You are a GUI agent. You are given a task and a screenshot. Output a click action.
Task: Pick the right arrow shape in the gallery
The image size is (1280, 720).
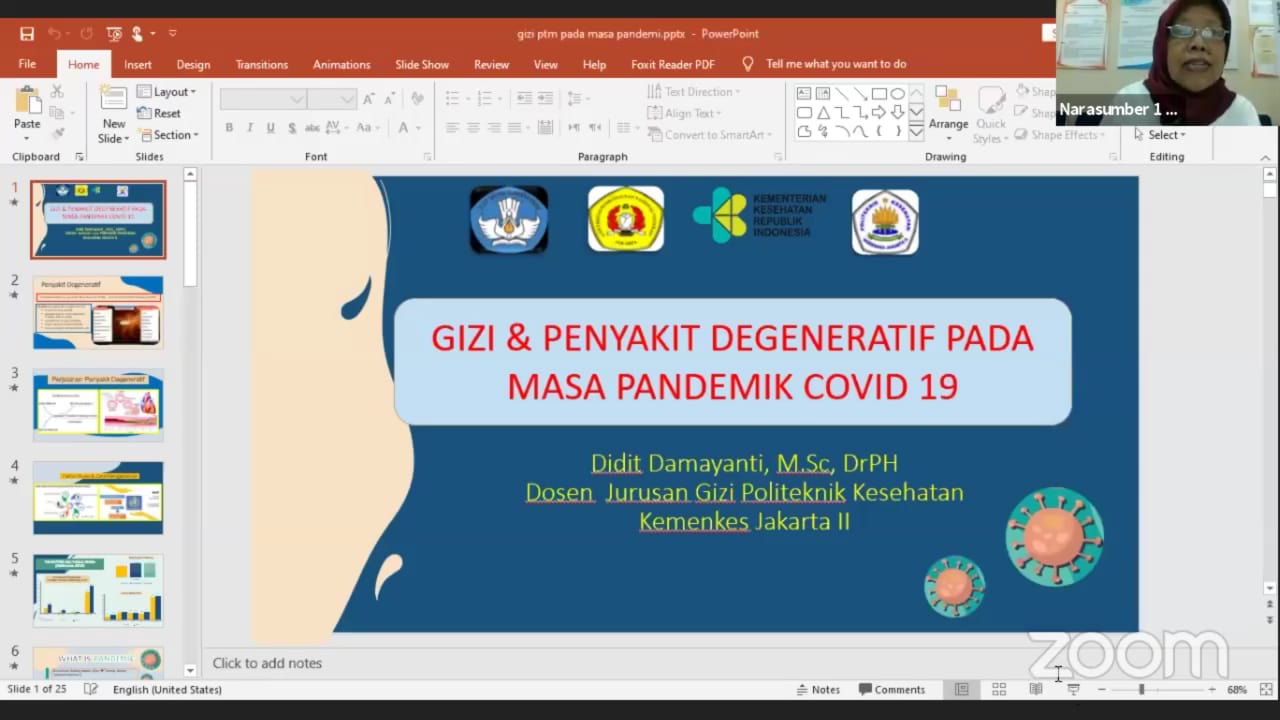click(x=879, y=113)
